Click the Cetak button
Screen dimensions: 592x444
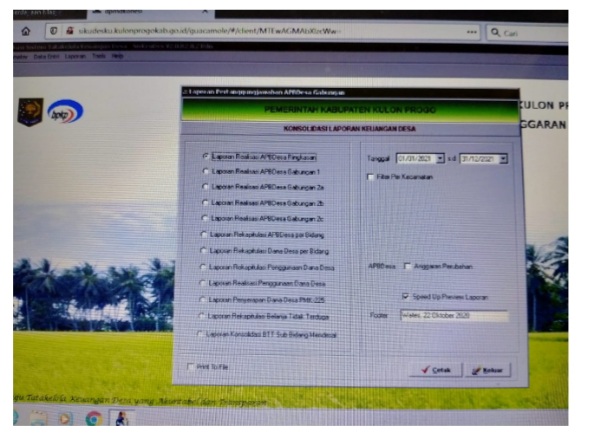click(x=436, y=370)
